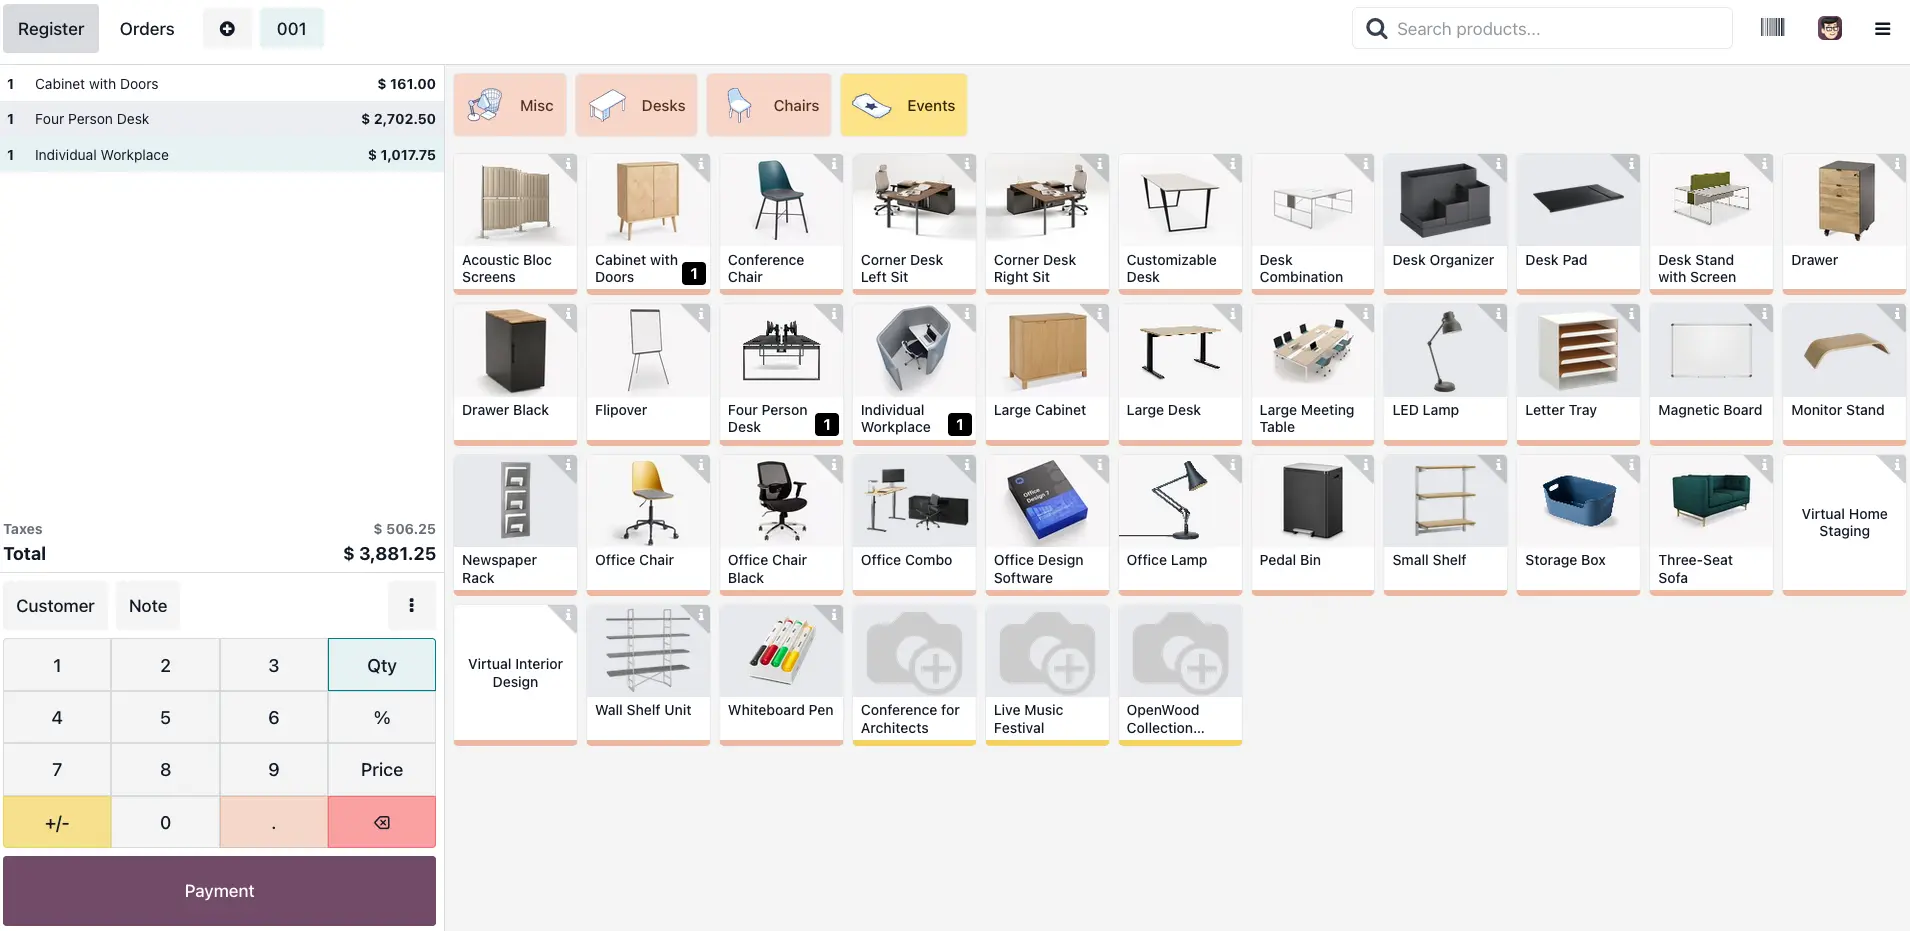The width and height of the screenshot is (1910, 931).
Task: Switch numpad to Price mode
Action: pyautogui.click(x=381, y=769)
